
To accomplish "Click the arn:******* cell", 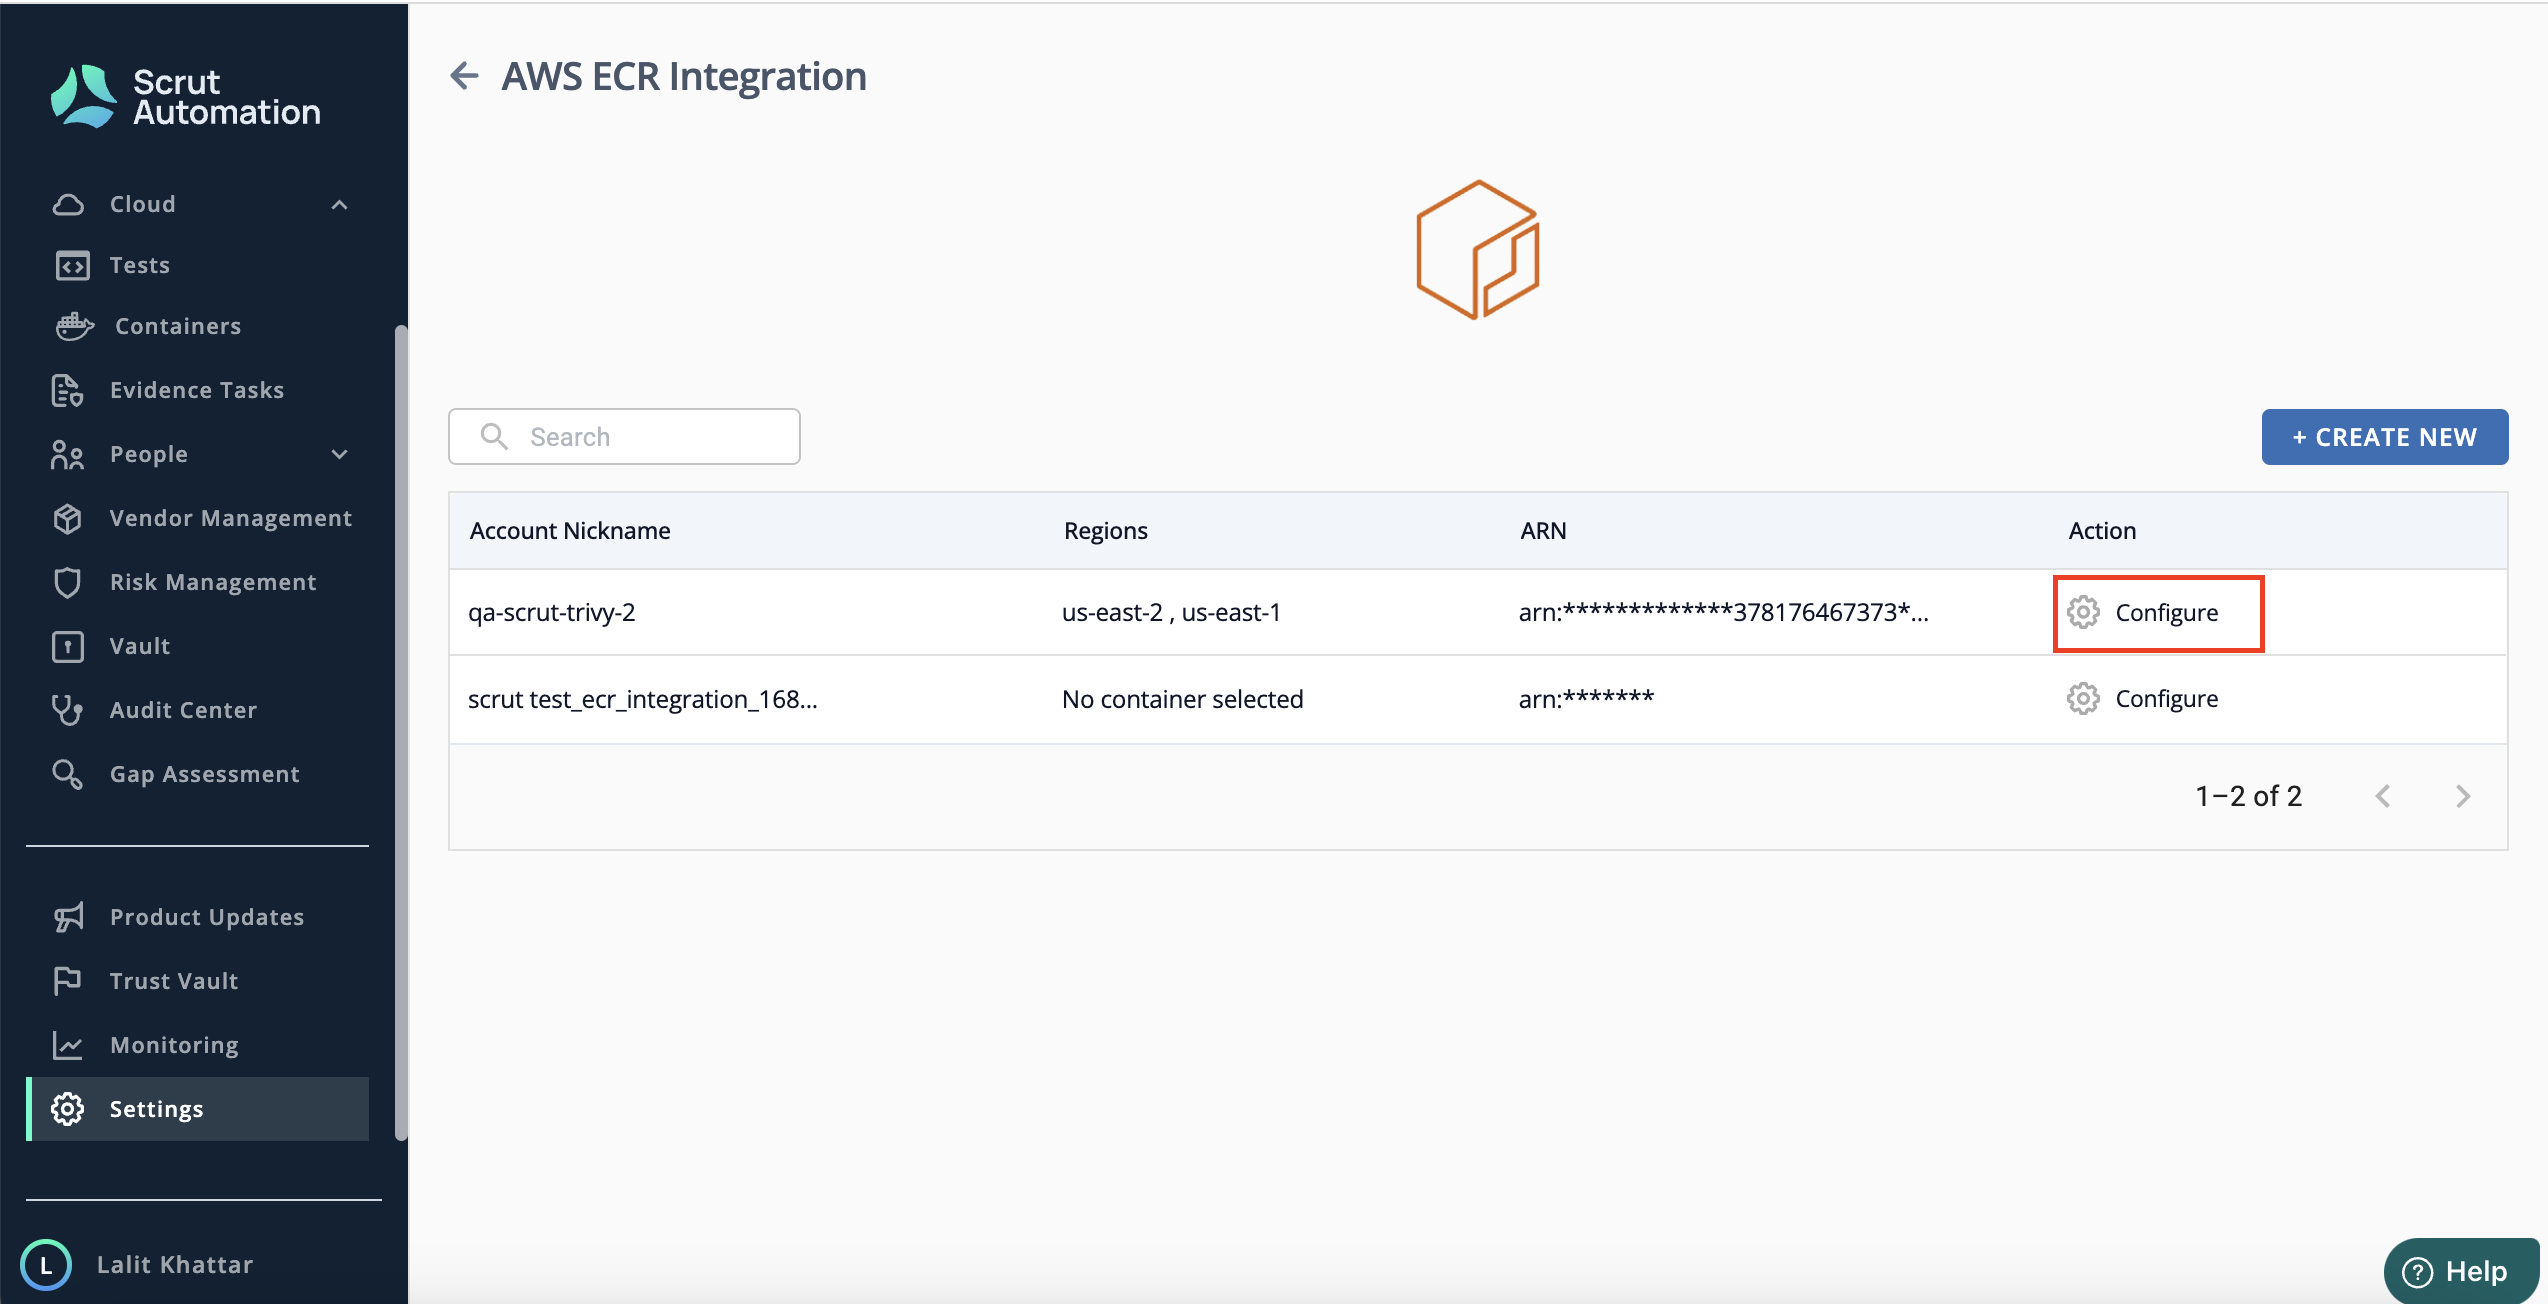I will 1586,698.
